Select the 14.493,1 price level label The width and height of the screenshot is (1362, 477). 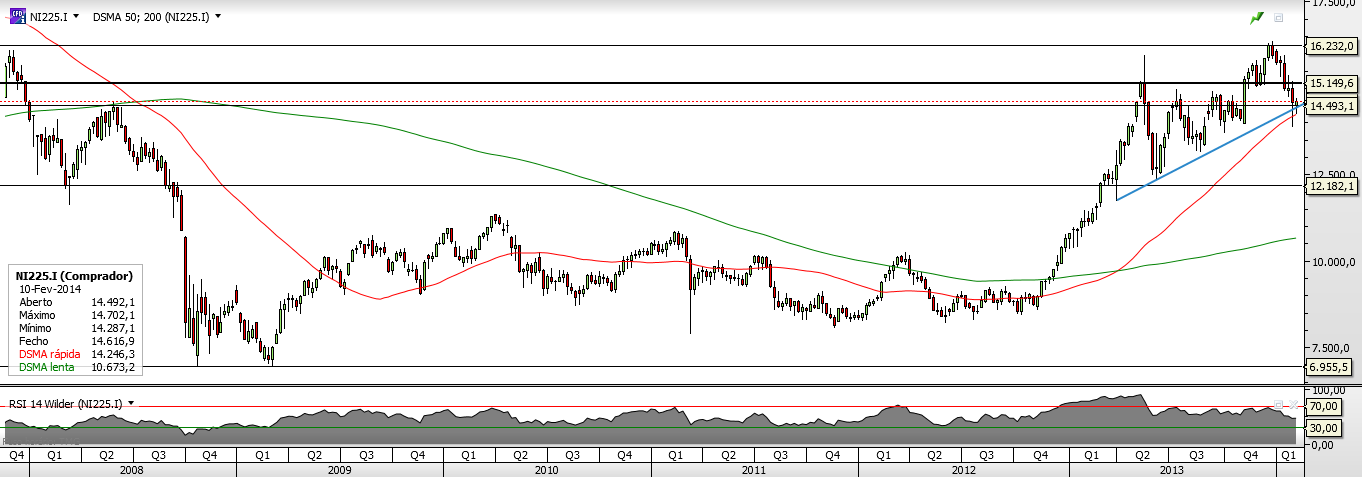tap(1332, 105)
